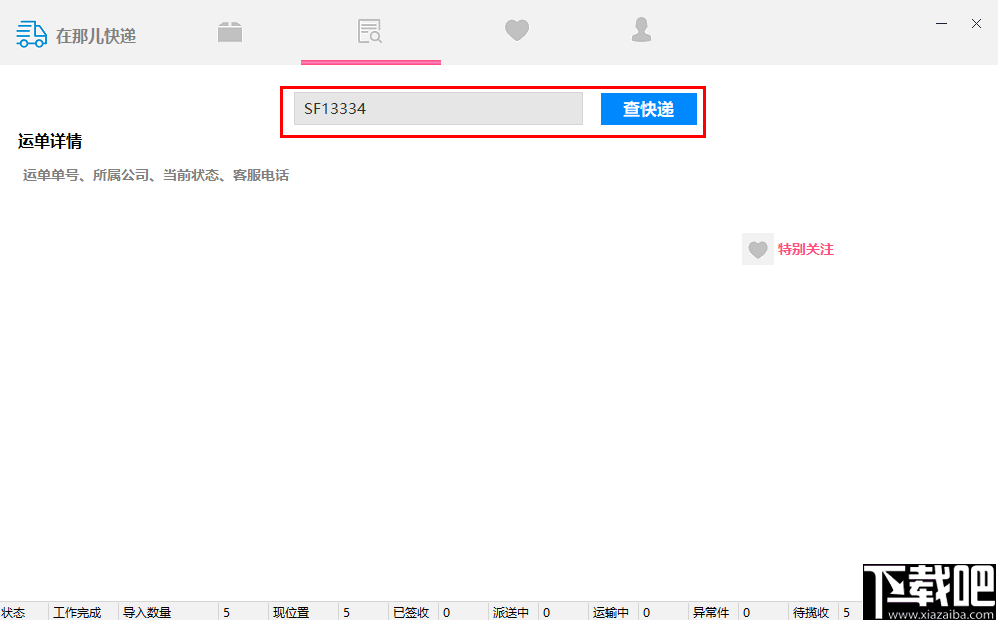Select the parcel box icon in the top bar
Viewport: 998px width, 620px height.
pyautogui.click(x=230, y=30)
